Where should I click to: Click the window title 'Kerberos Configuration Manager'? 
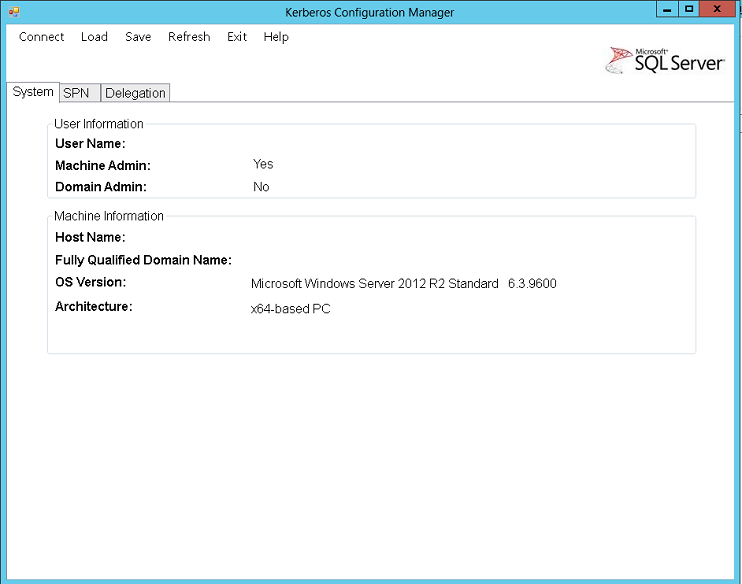coord(370,12)
